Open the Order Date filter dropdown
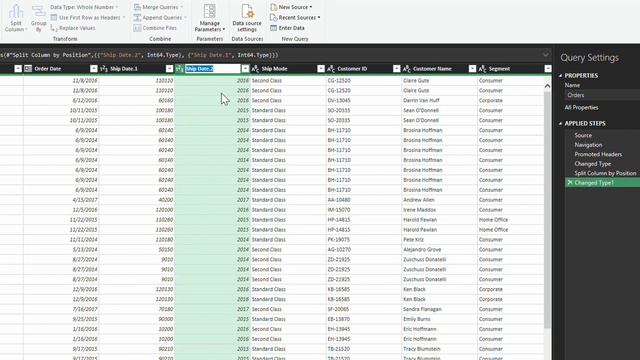640x360 pixels. (93, 69)
